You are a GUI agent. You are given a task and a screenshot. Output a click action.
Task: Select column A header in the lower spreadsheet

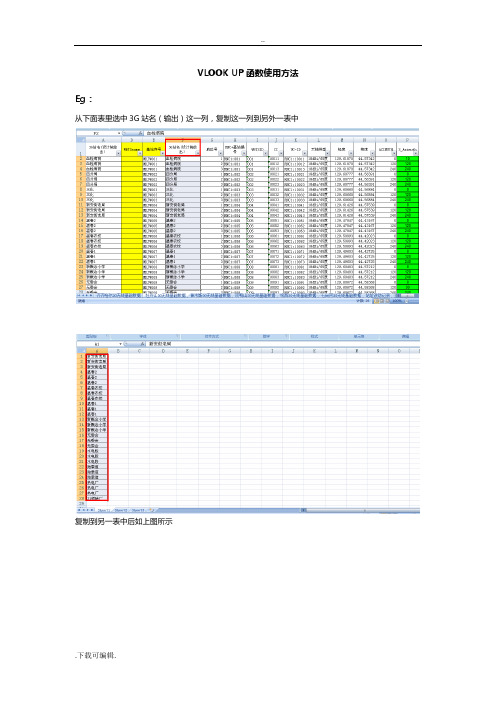(97, 351)
